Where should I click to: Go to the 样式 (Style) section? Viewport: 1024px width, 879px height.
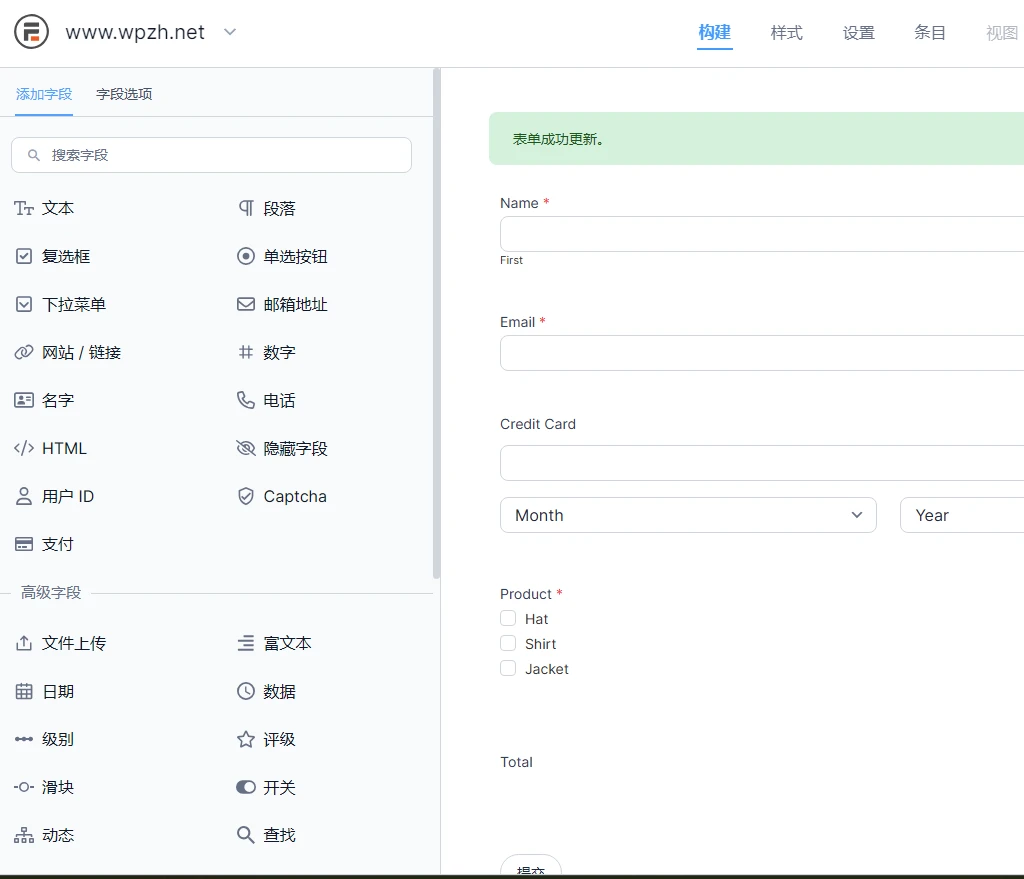click(786, 32)
